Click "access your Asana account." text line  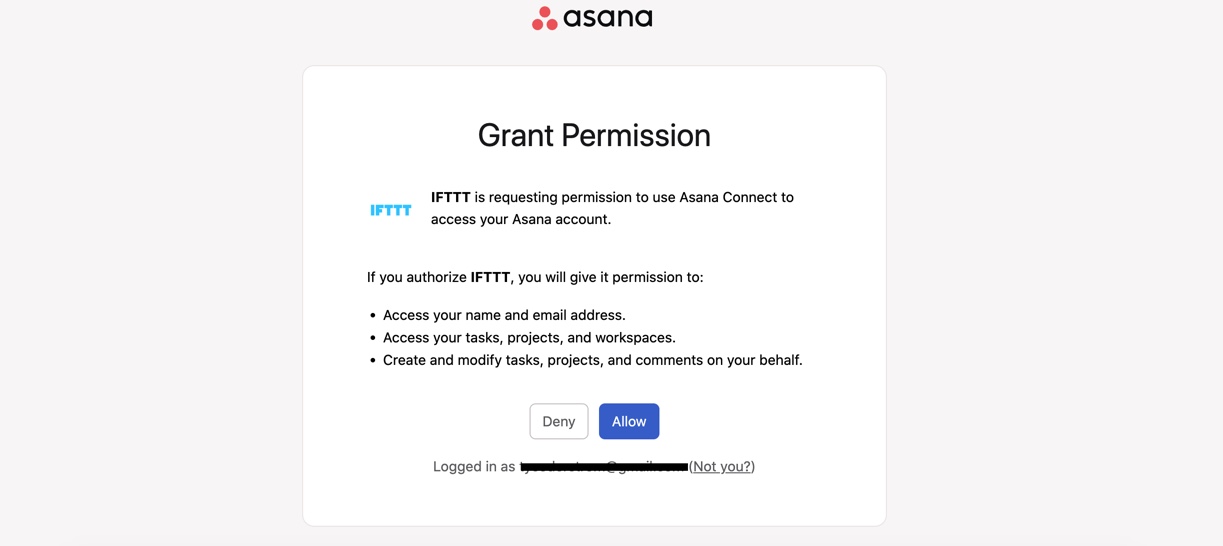(x=521, y=219)
